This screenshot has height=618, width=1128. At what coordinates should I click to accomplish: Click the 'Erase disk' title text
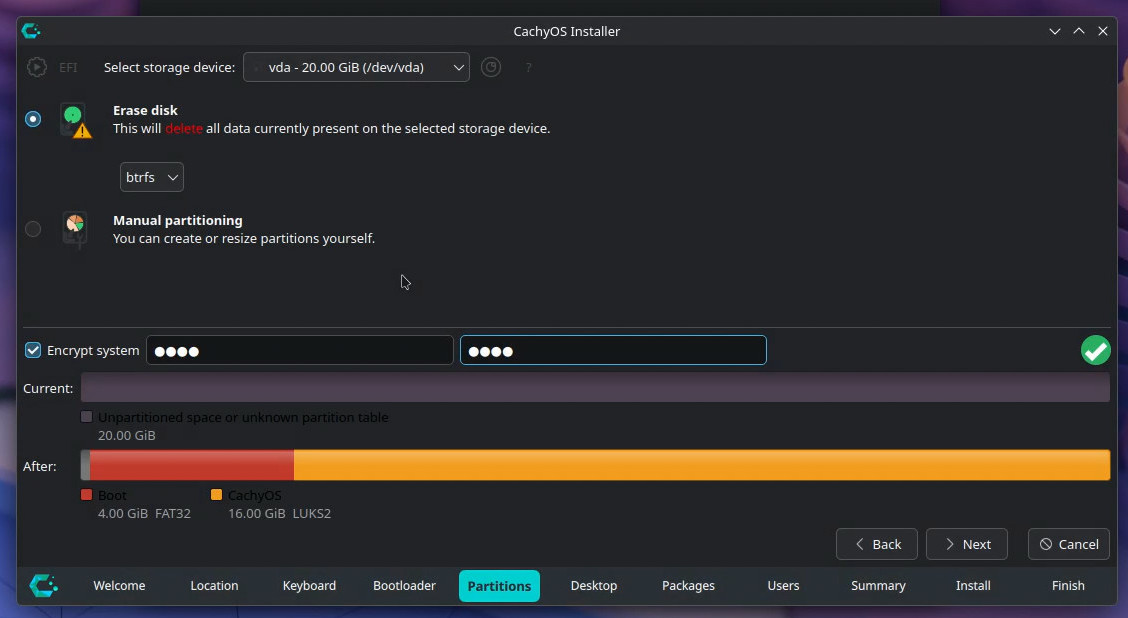tap(145, 110)
